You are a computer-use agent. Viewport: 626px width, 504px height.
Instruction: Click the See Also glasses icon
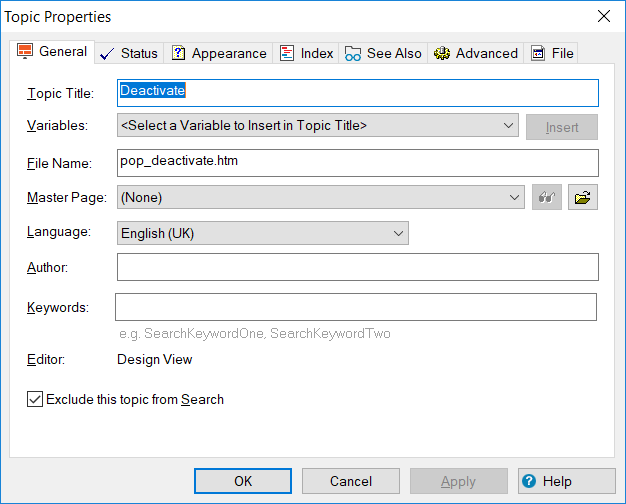click(353, 54)
